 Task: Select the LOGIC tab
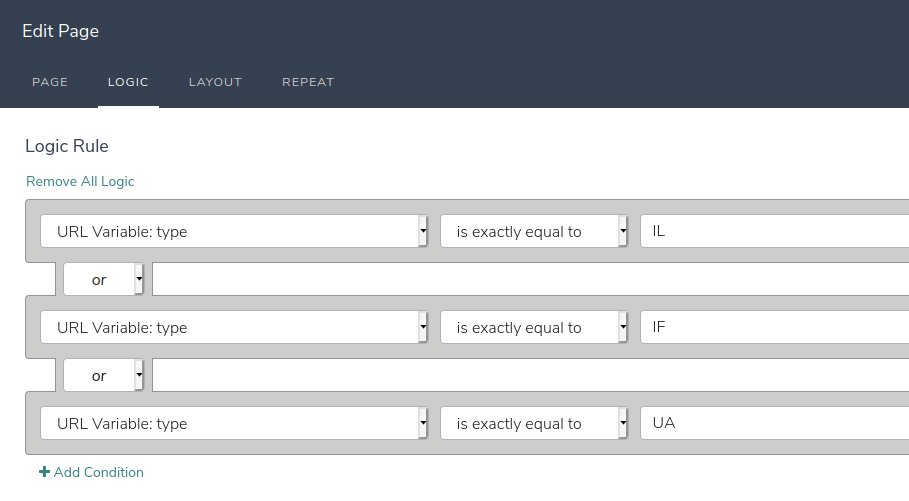128,82
